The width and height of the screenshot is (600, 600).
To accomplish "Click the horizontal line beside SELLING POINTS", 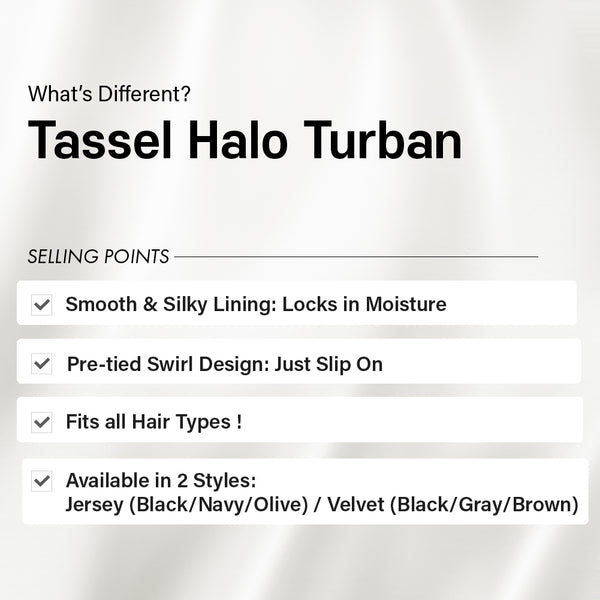I will coord(356,257).
